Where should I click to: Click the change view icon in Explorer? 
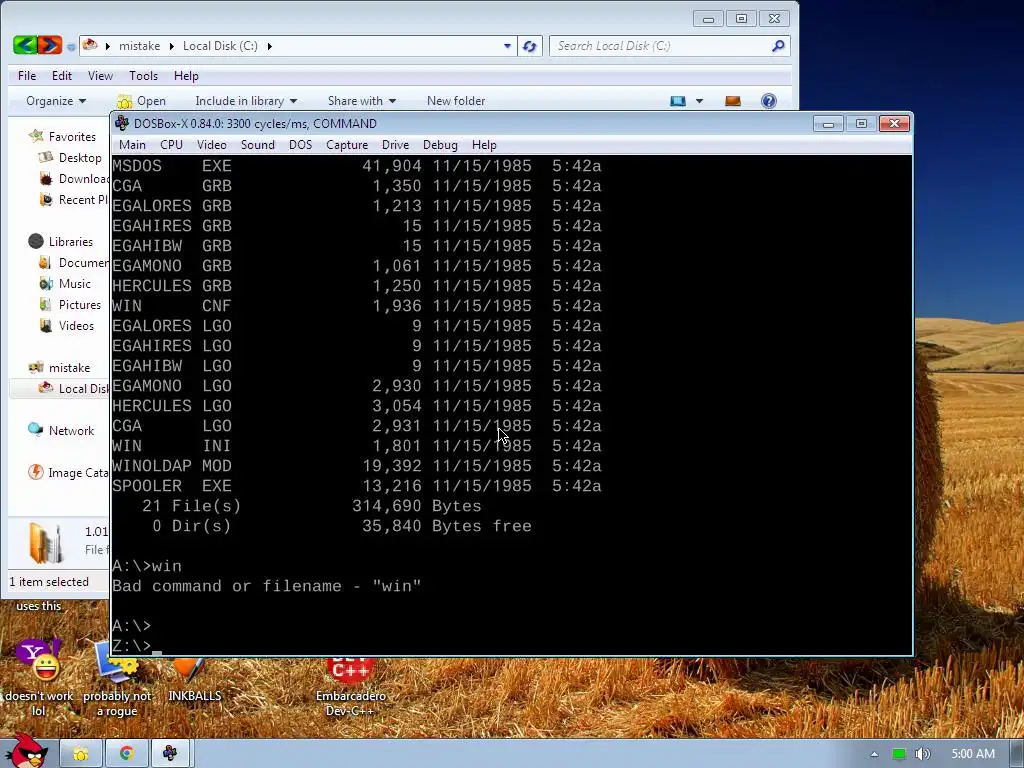(678, 101)
